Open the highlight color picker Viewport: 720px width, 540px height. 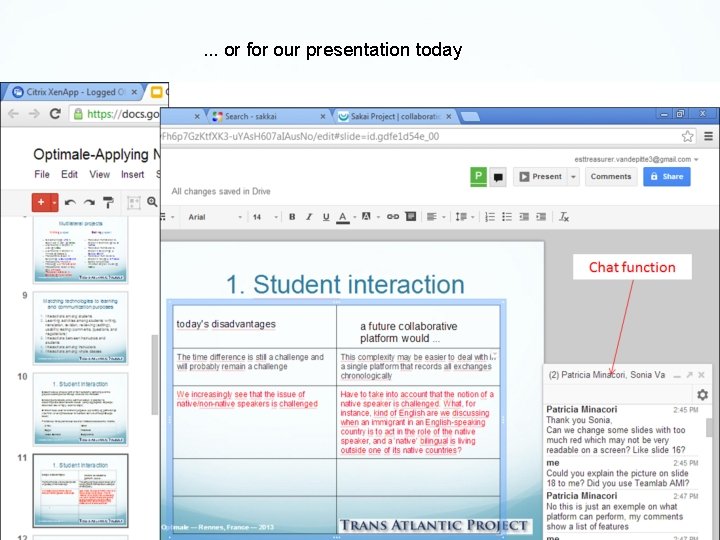[x=366, y=216]
